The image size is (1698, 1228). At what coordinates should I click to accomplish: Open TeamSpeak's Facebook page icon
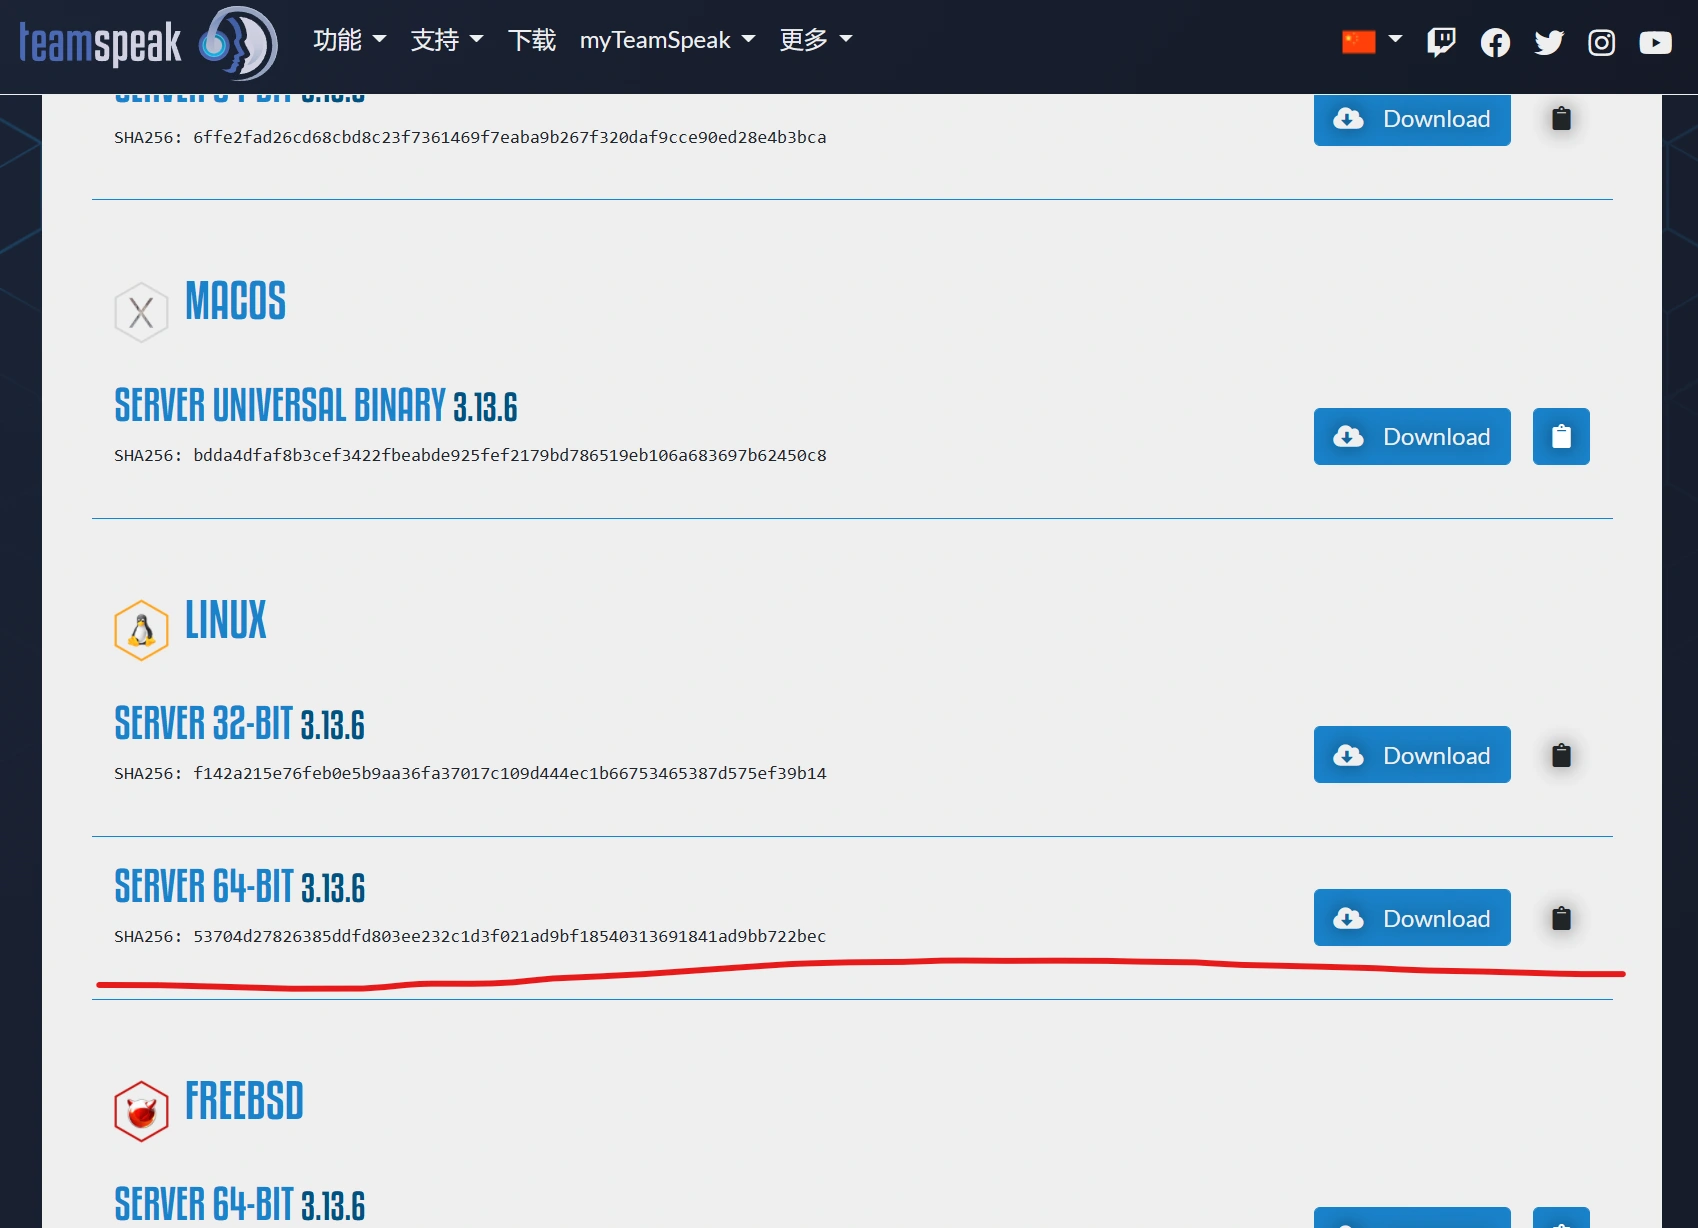pos(1495,42)
